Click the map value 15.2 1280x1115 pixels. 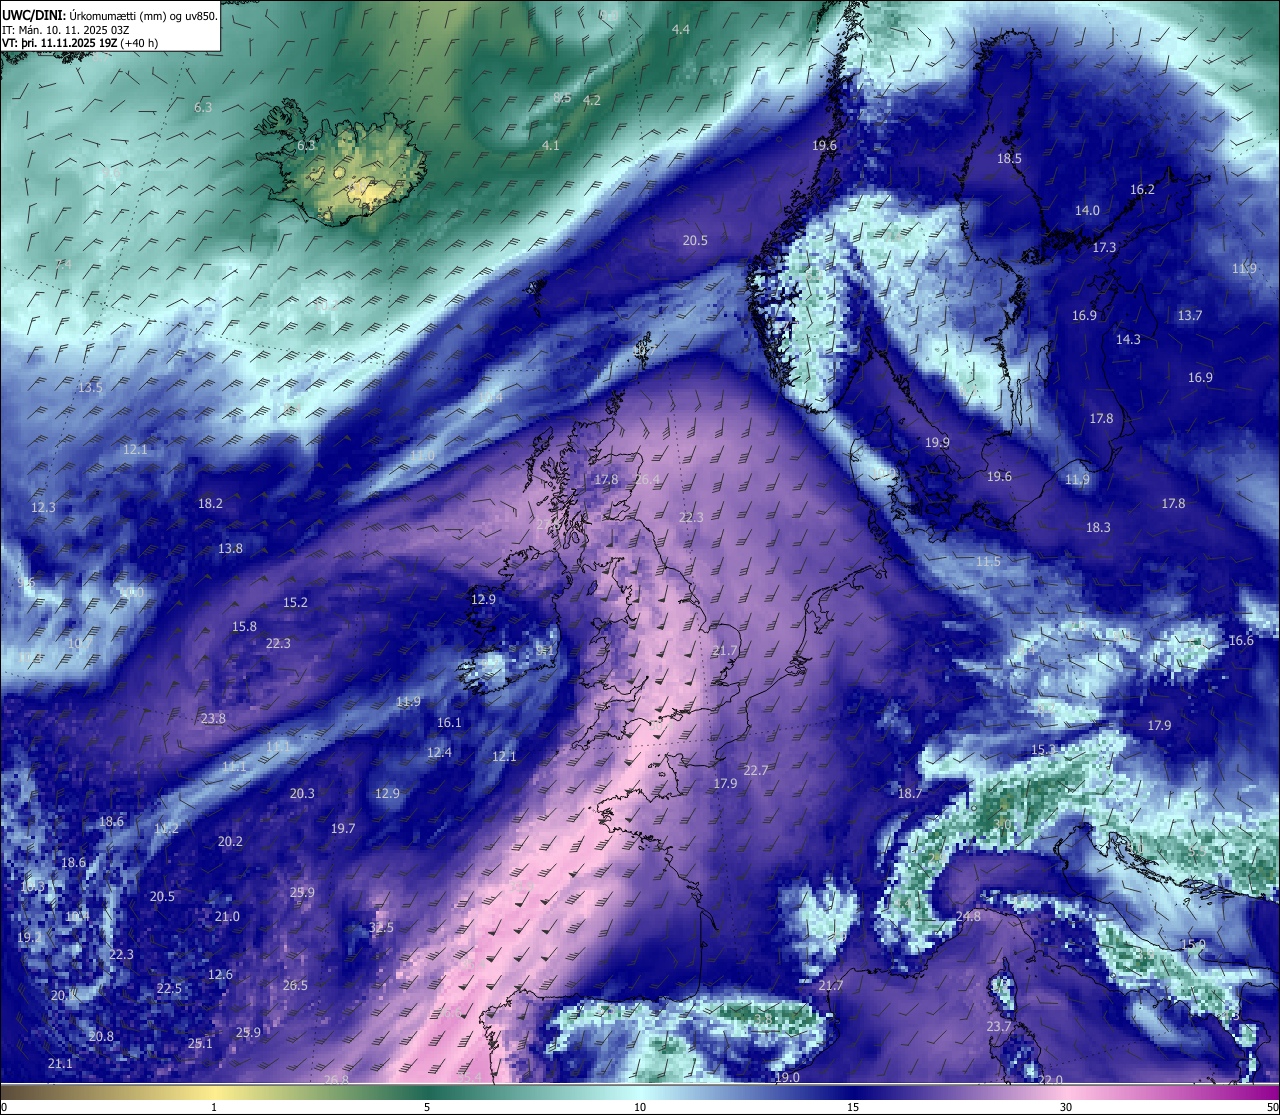pyautogui.click(x=296, y=602)
